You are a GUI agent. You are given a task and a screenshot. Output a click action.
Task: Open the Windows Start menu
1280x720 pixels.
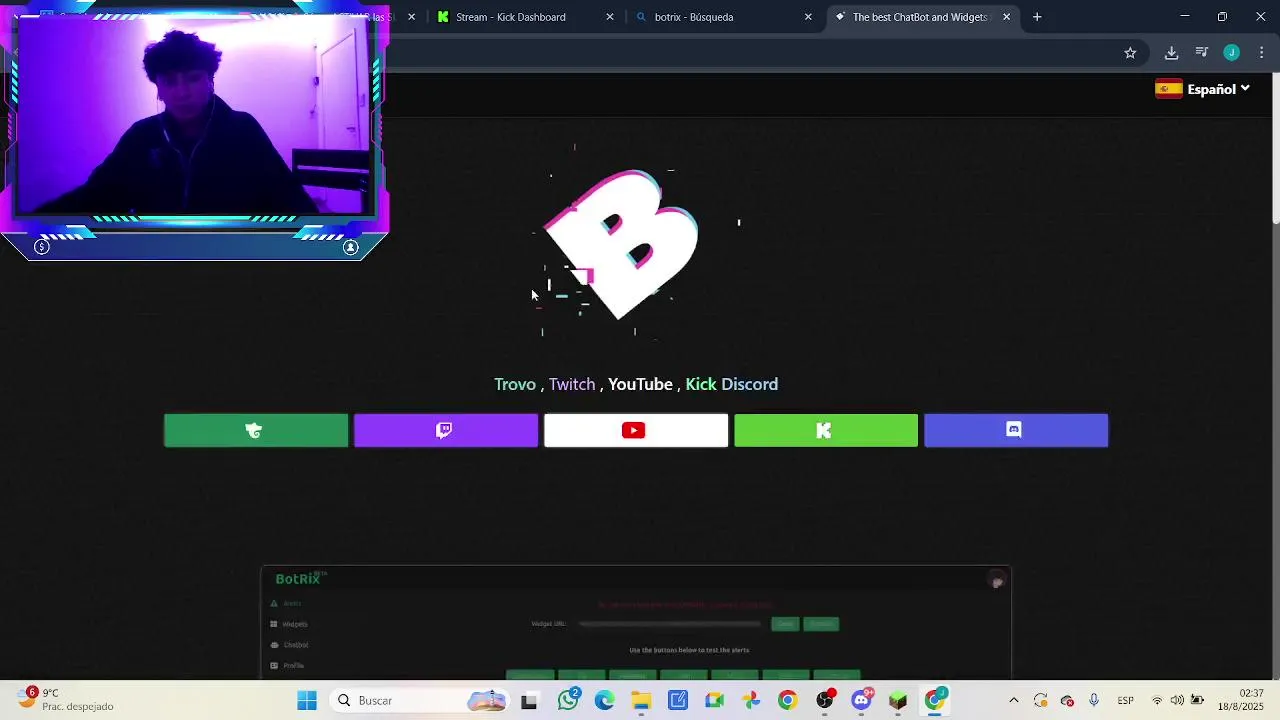pos(307,700)
